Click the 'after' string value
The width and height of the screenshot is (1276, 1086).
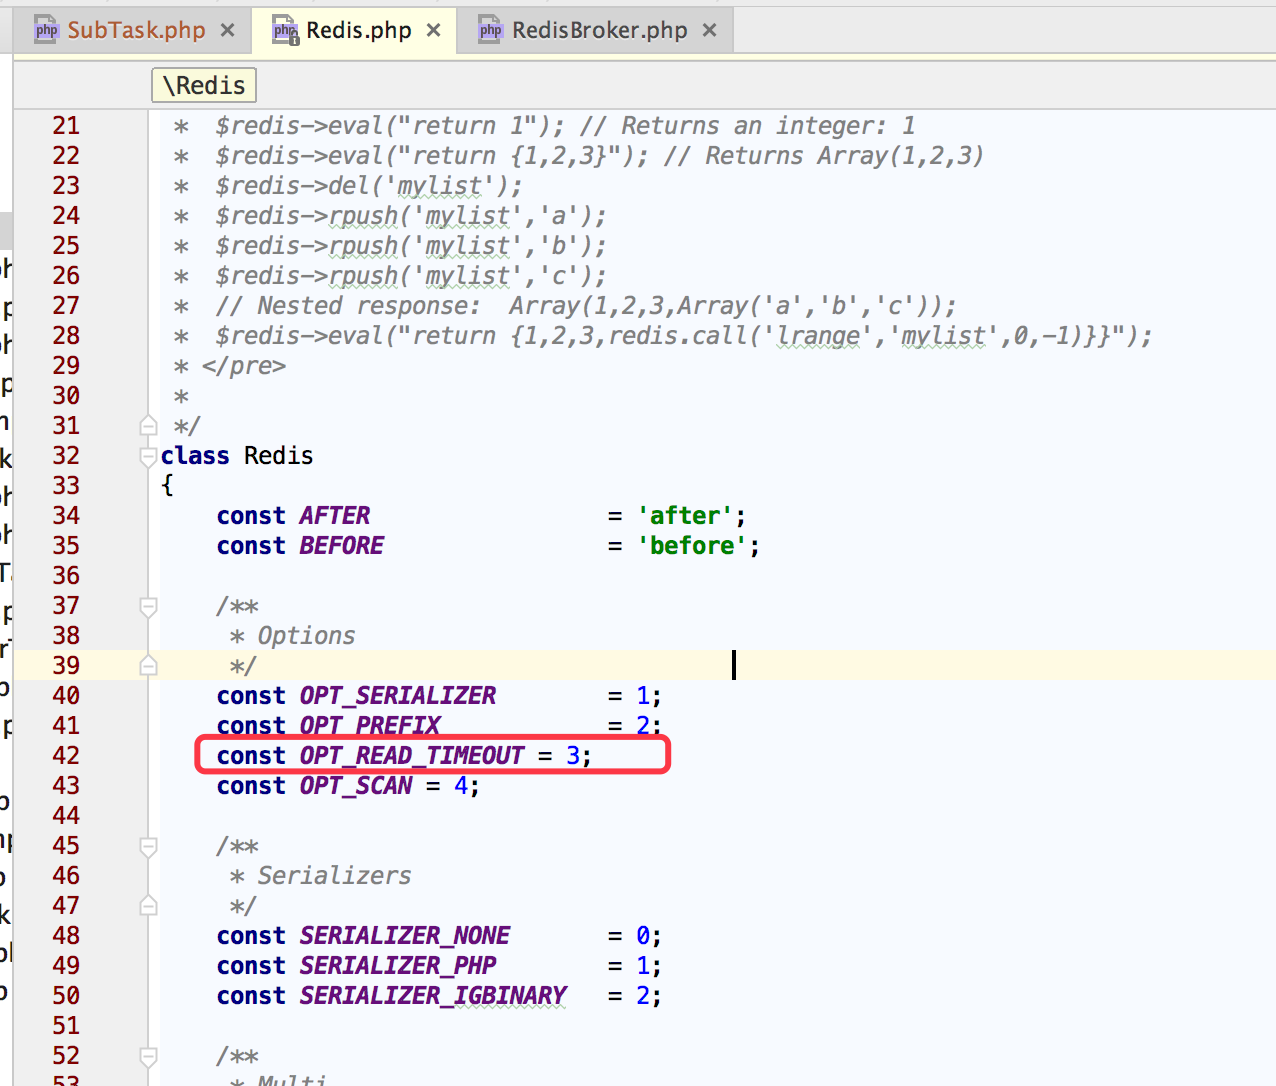(685, 516)
